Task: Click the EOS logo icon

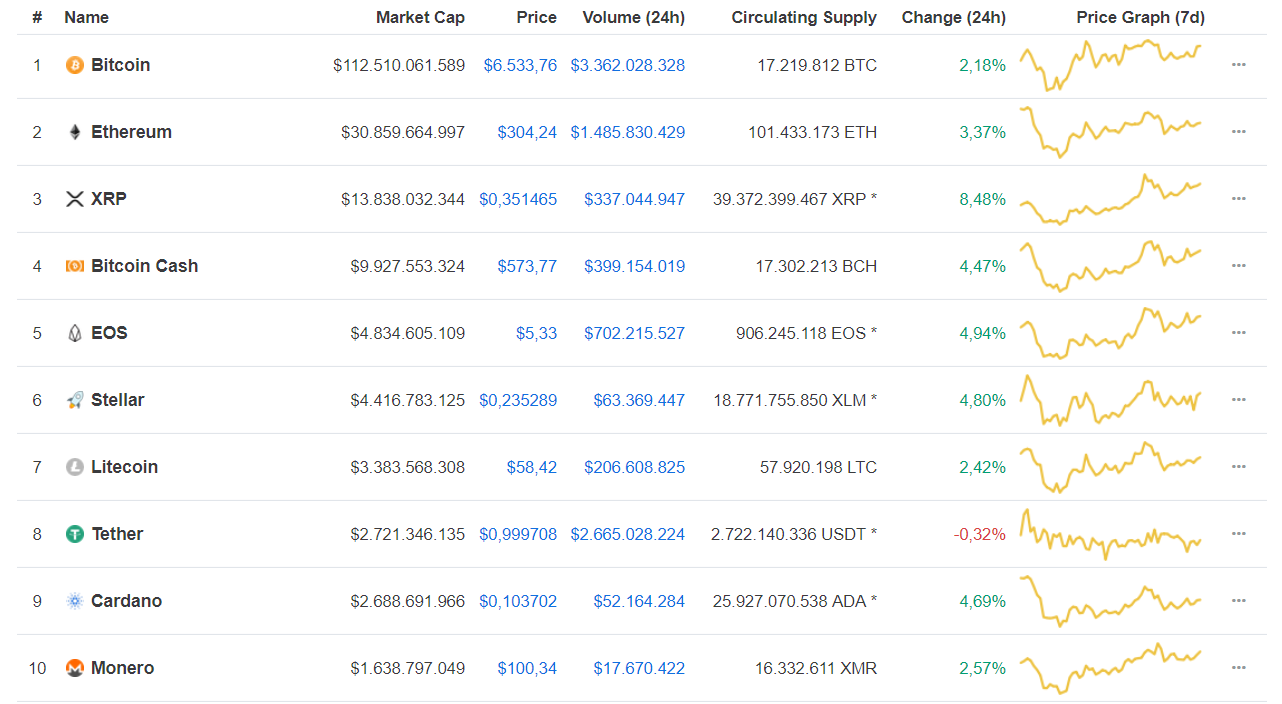Action: coord(73,332)
